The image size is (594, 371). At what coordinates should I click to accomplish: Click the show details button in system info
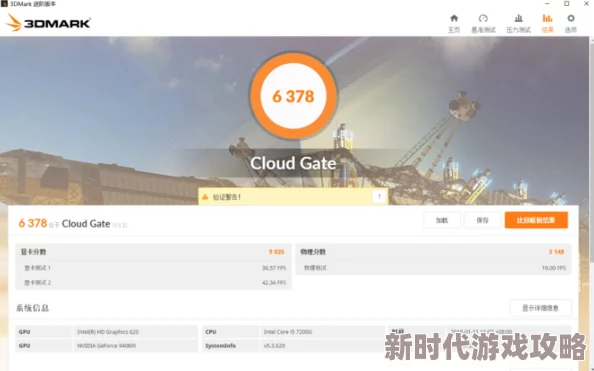(541, 308)
